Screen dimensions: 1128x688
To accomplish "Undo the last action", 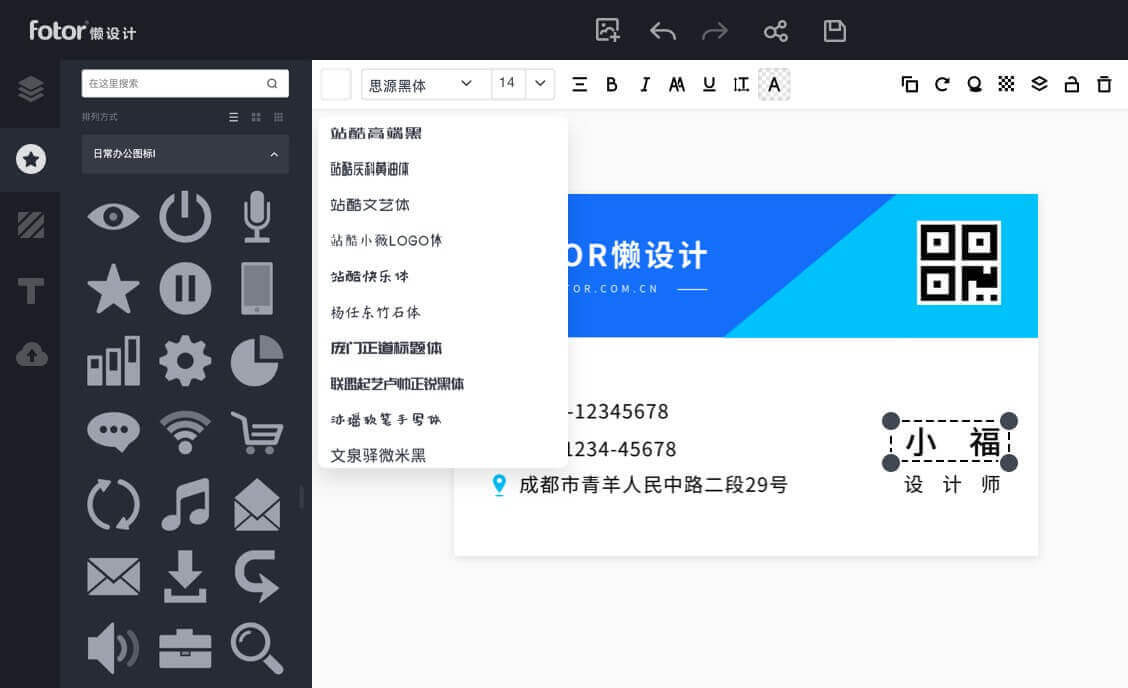I will (663, 31).
